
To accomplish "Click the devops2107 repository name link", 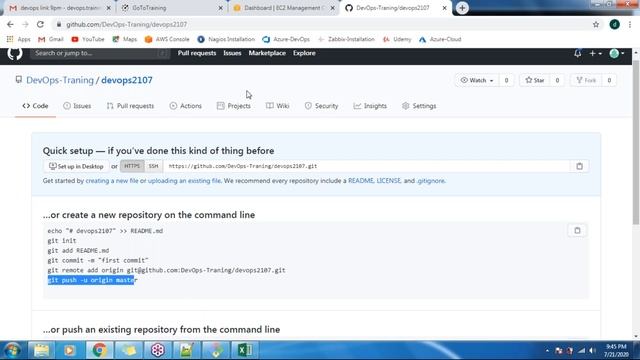I will pyautogui.click(x=127, y=80).
